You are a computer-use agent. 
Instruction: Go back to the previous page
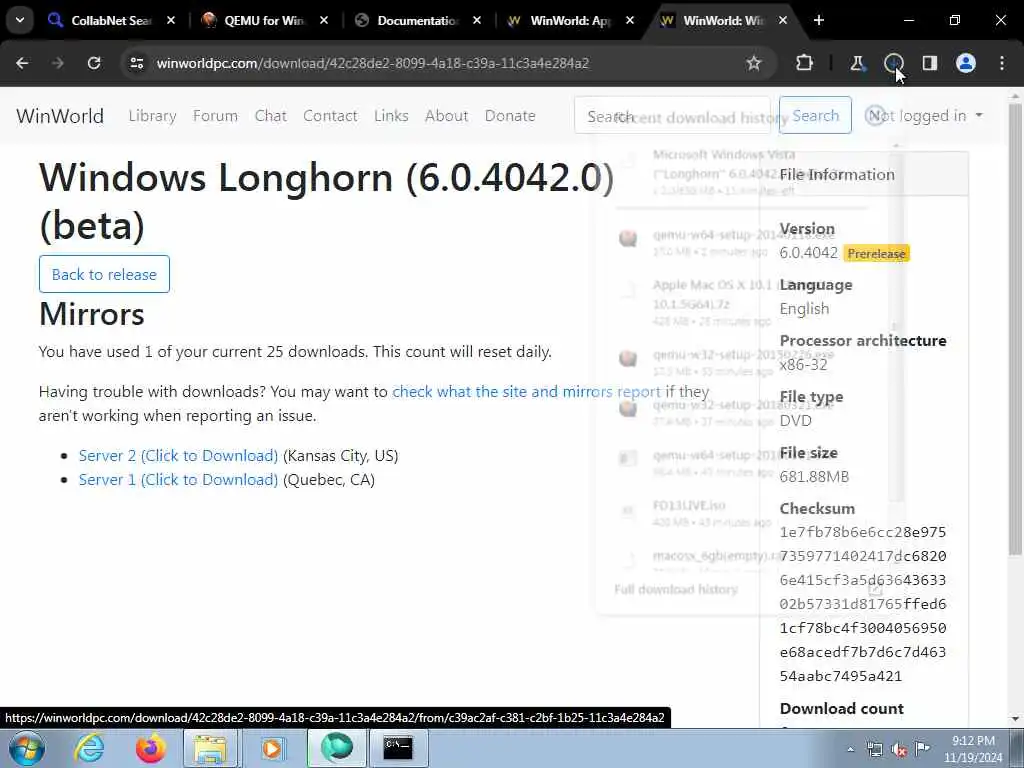(x=22, y=63)
